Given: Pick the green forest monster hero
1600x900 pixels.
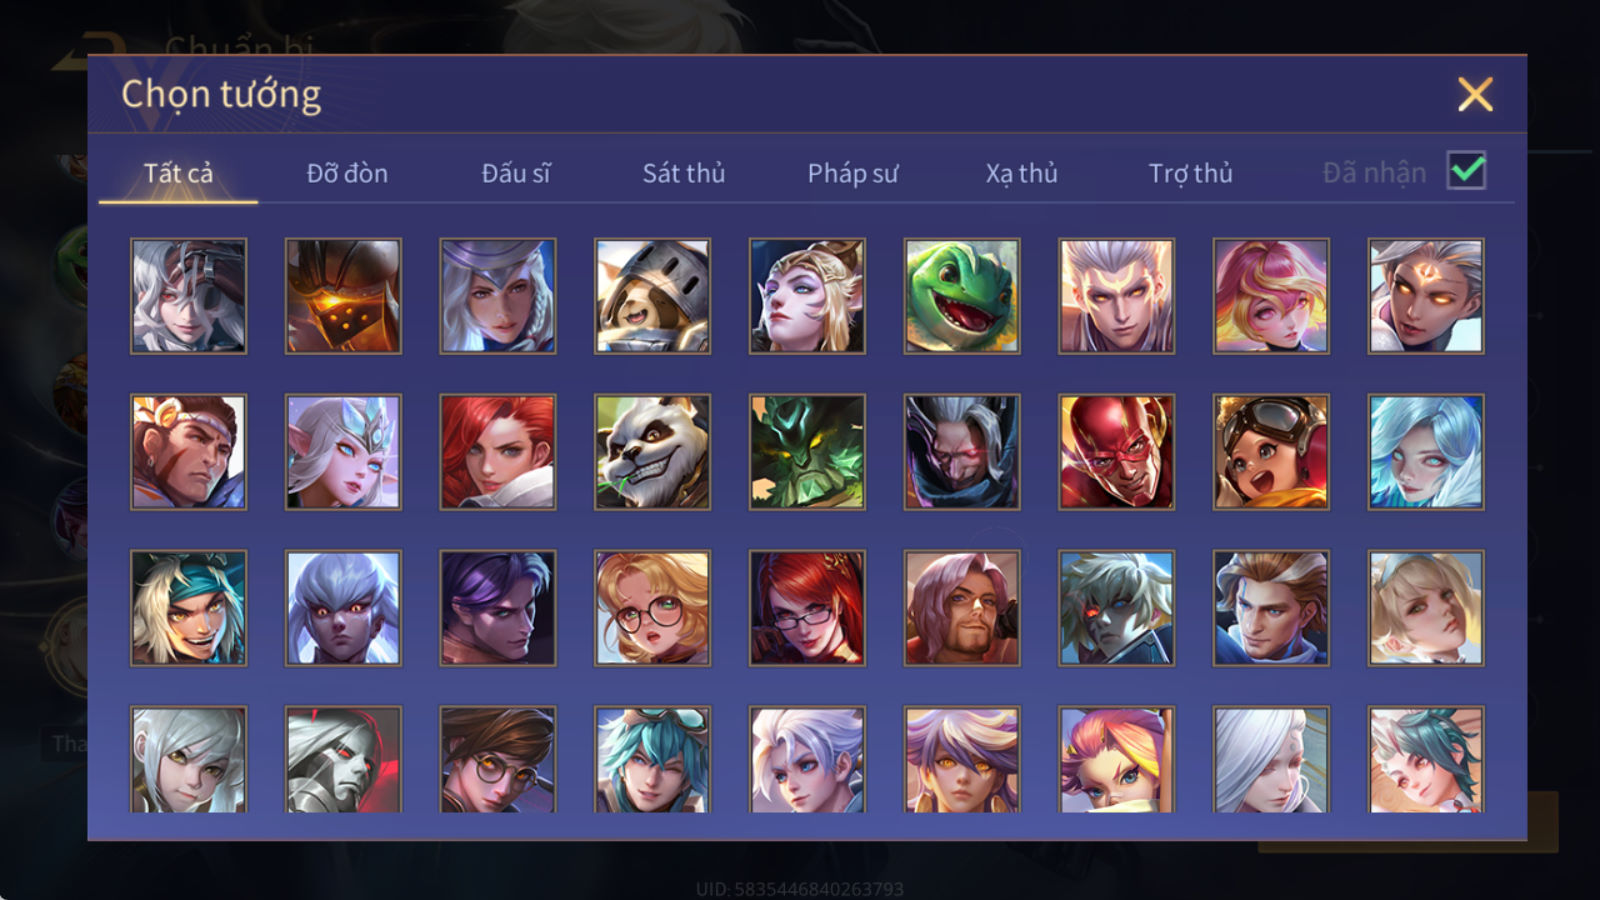Looking at the screenshot, I should pyautogui.click(x=807, y=452).
